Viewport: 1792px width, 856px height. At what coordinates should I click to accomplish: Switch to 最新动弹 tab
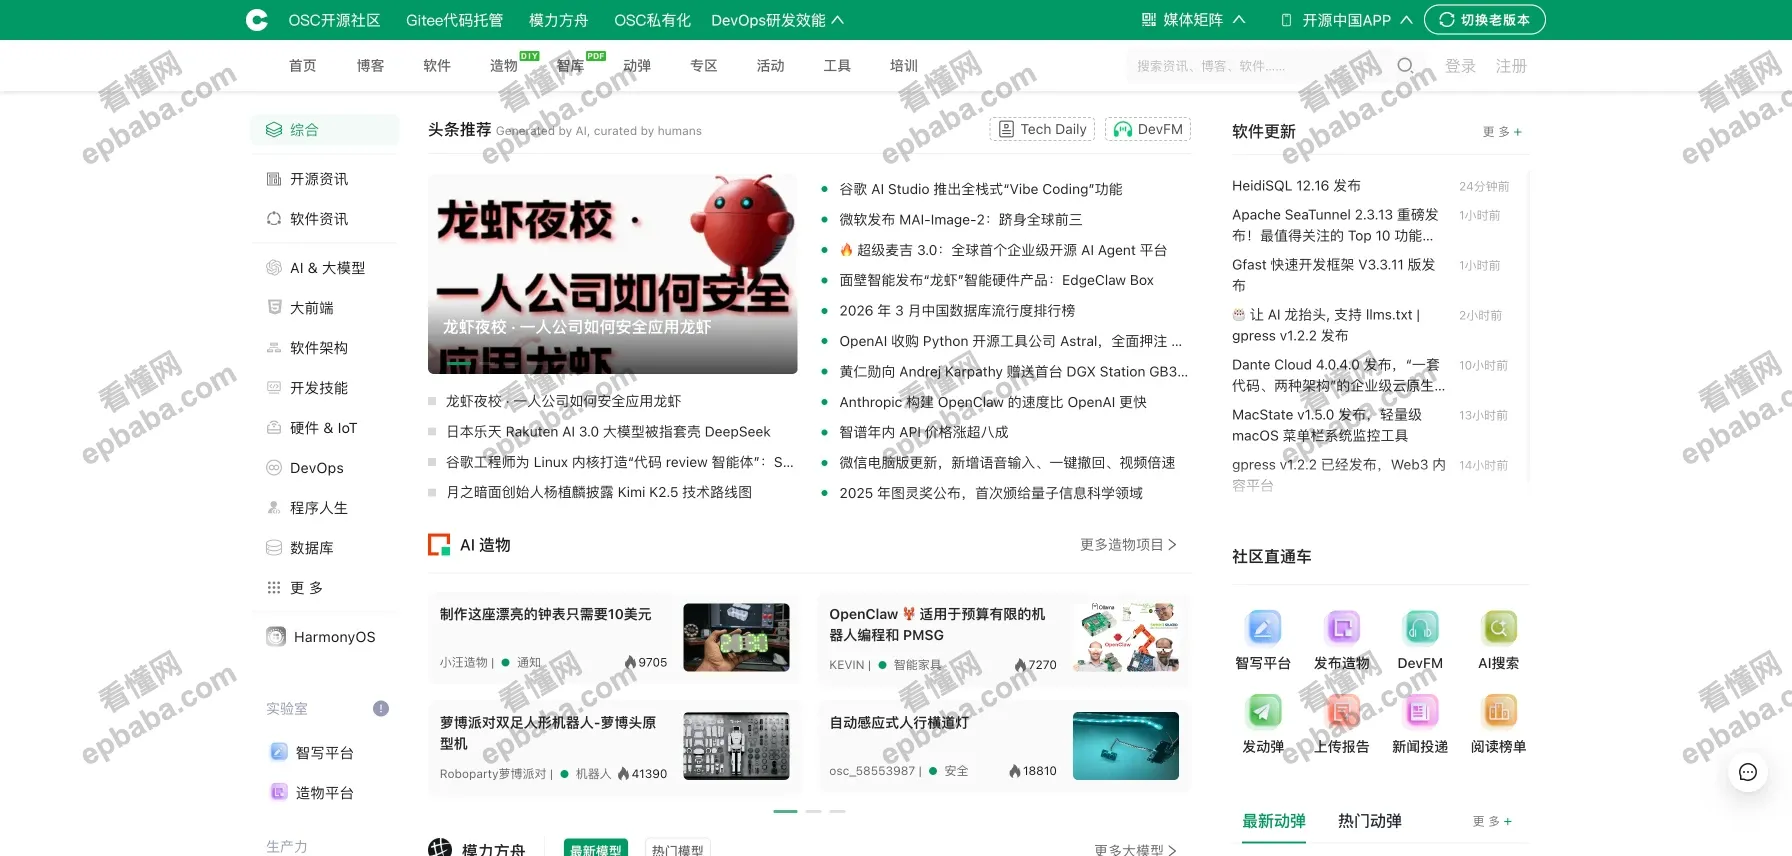(1274, 821)
